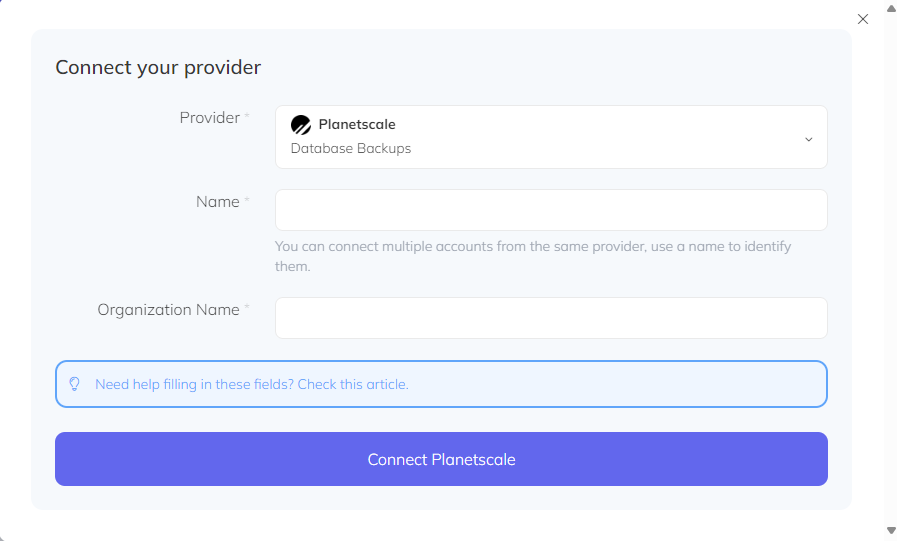This screenshot has height=541, width=897.
Task: Click the vertical scrollbar track
Action: click(890, 270)
